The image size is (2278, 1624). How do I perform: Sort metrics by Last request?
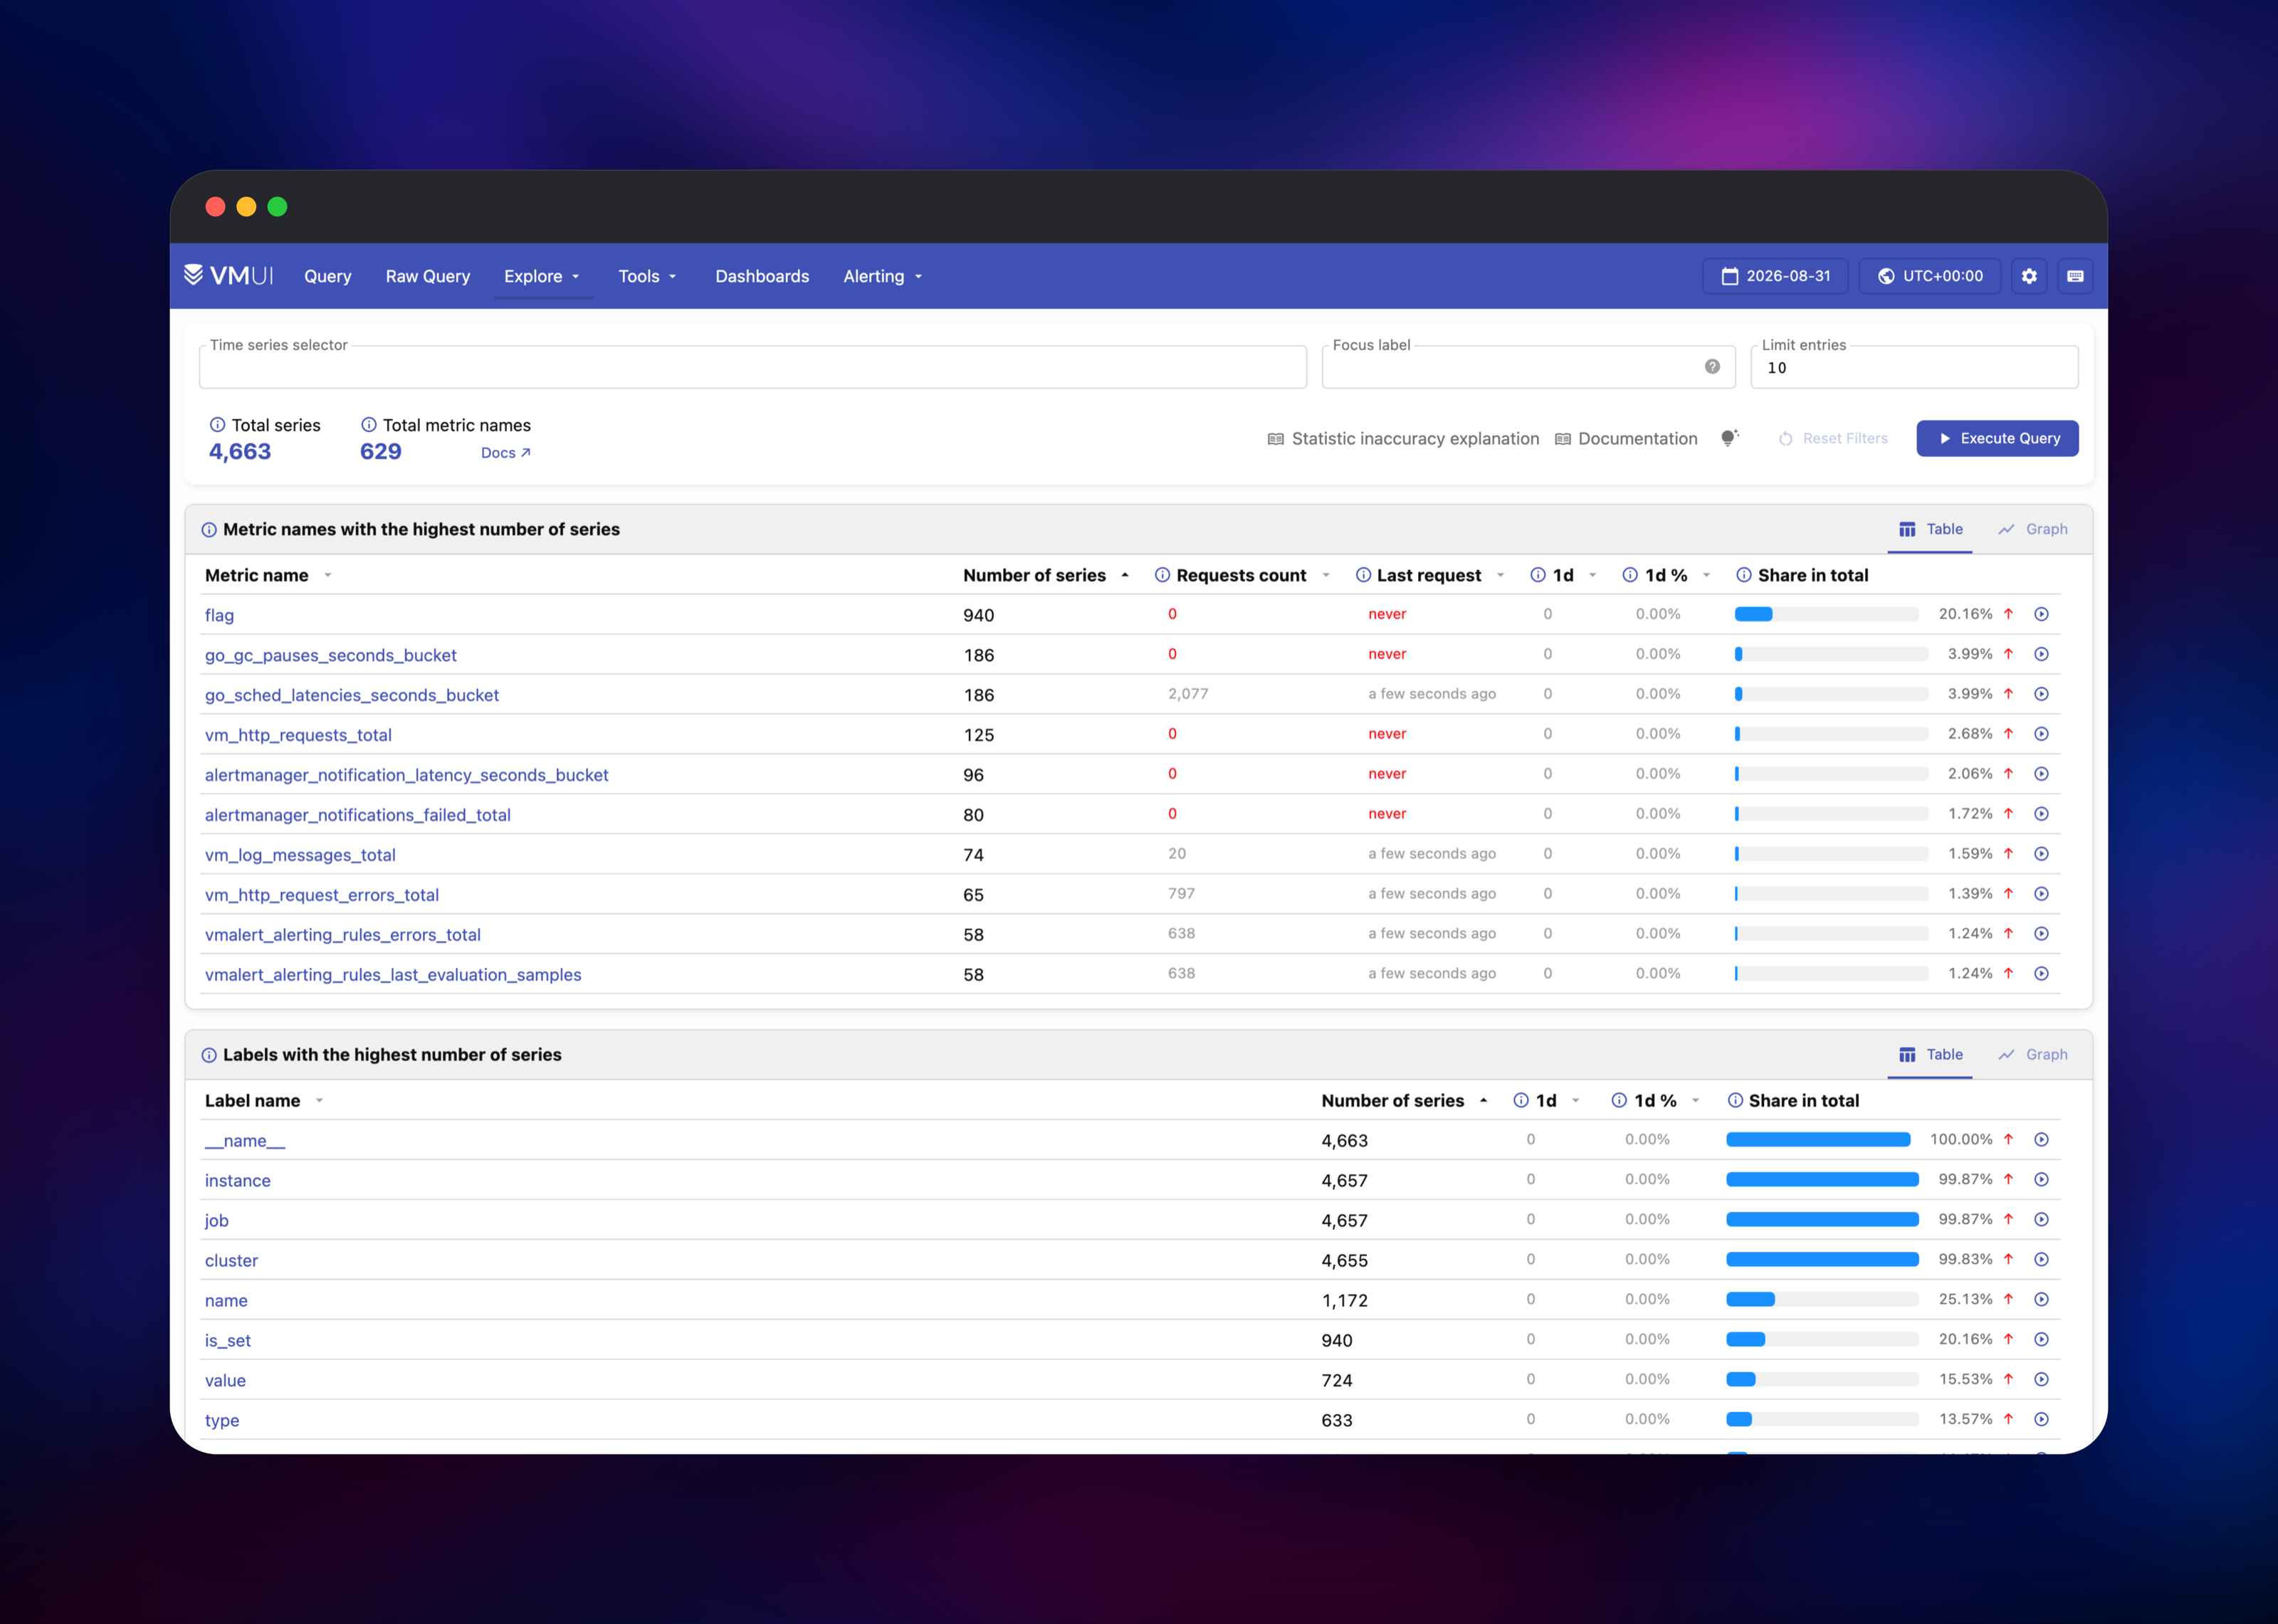pos(1431,575)
